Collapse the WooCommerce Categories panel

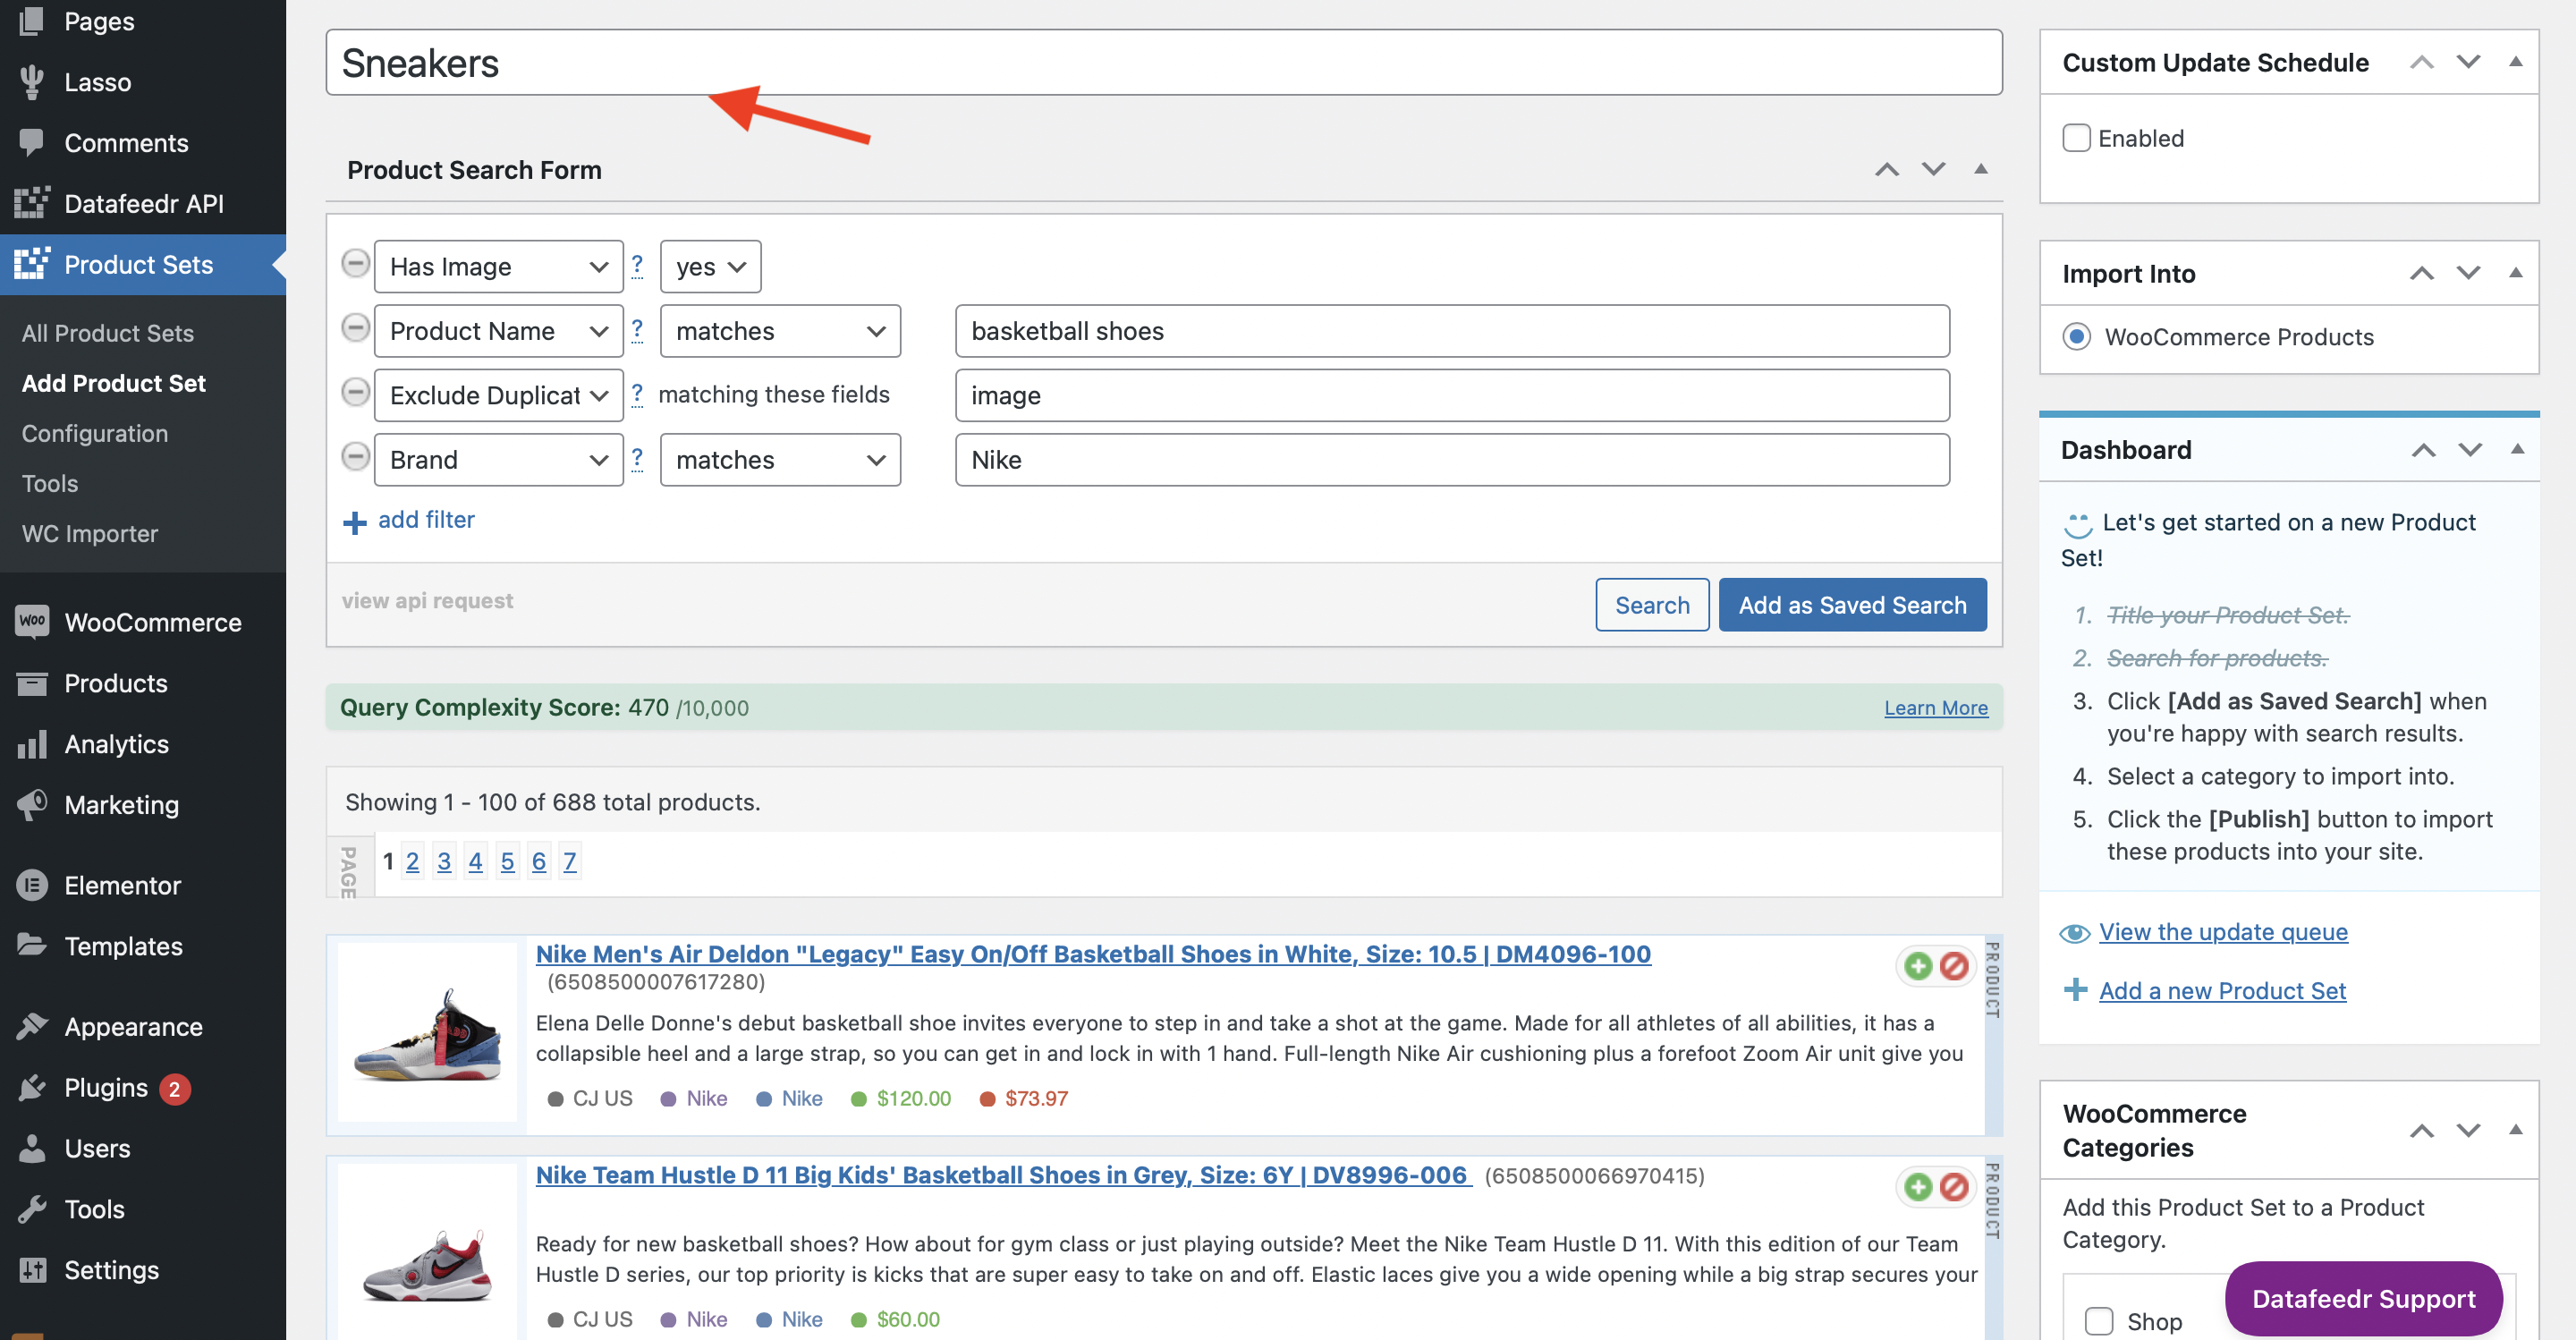2514,1130
